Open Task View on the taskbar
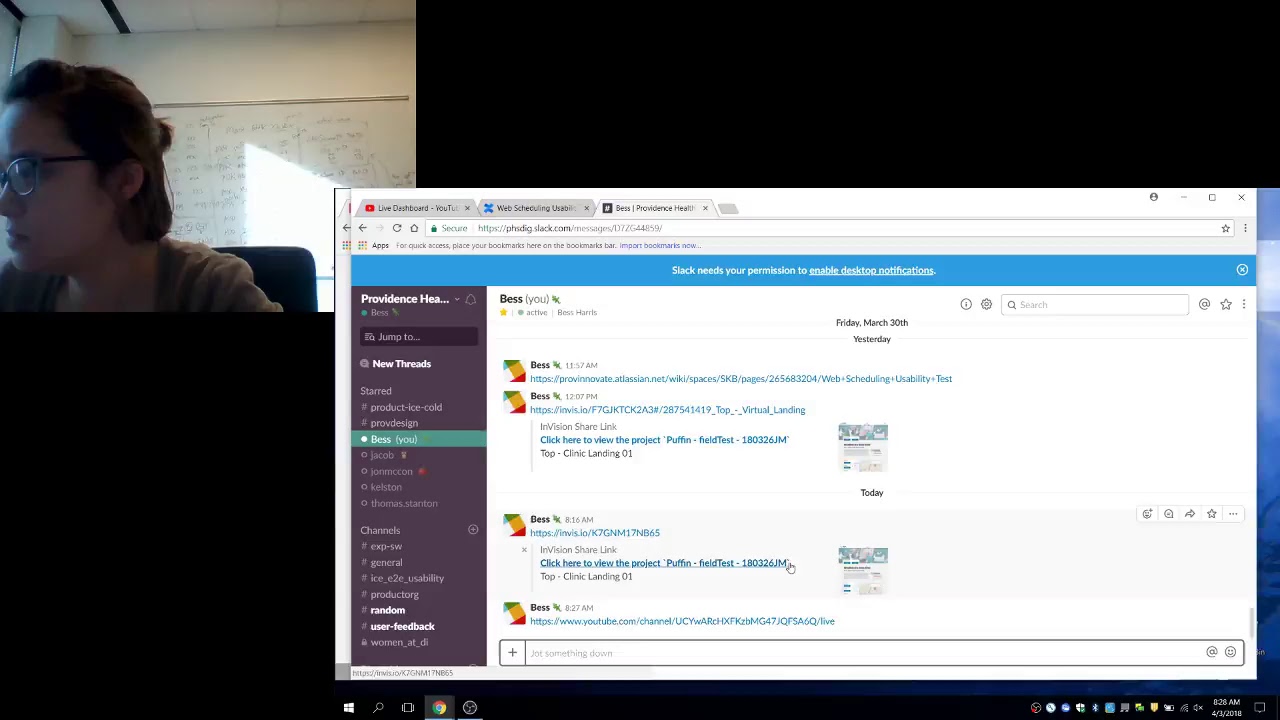The width and height of the screenshot is (1280, 720). 408,708
